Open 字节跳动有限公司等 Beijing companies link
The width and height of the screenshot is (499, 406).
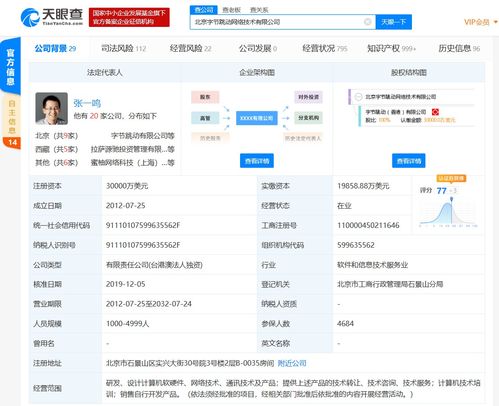tap(143, 136)
